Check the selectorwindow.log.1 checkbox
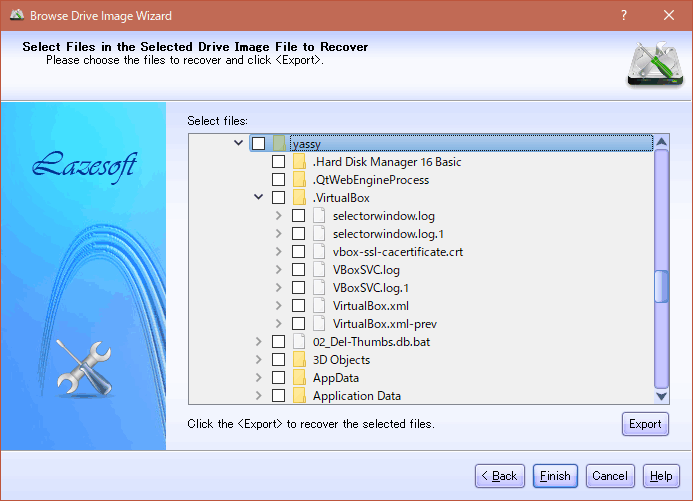 (x=298, y=233)
